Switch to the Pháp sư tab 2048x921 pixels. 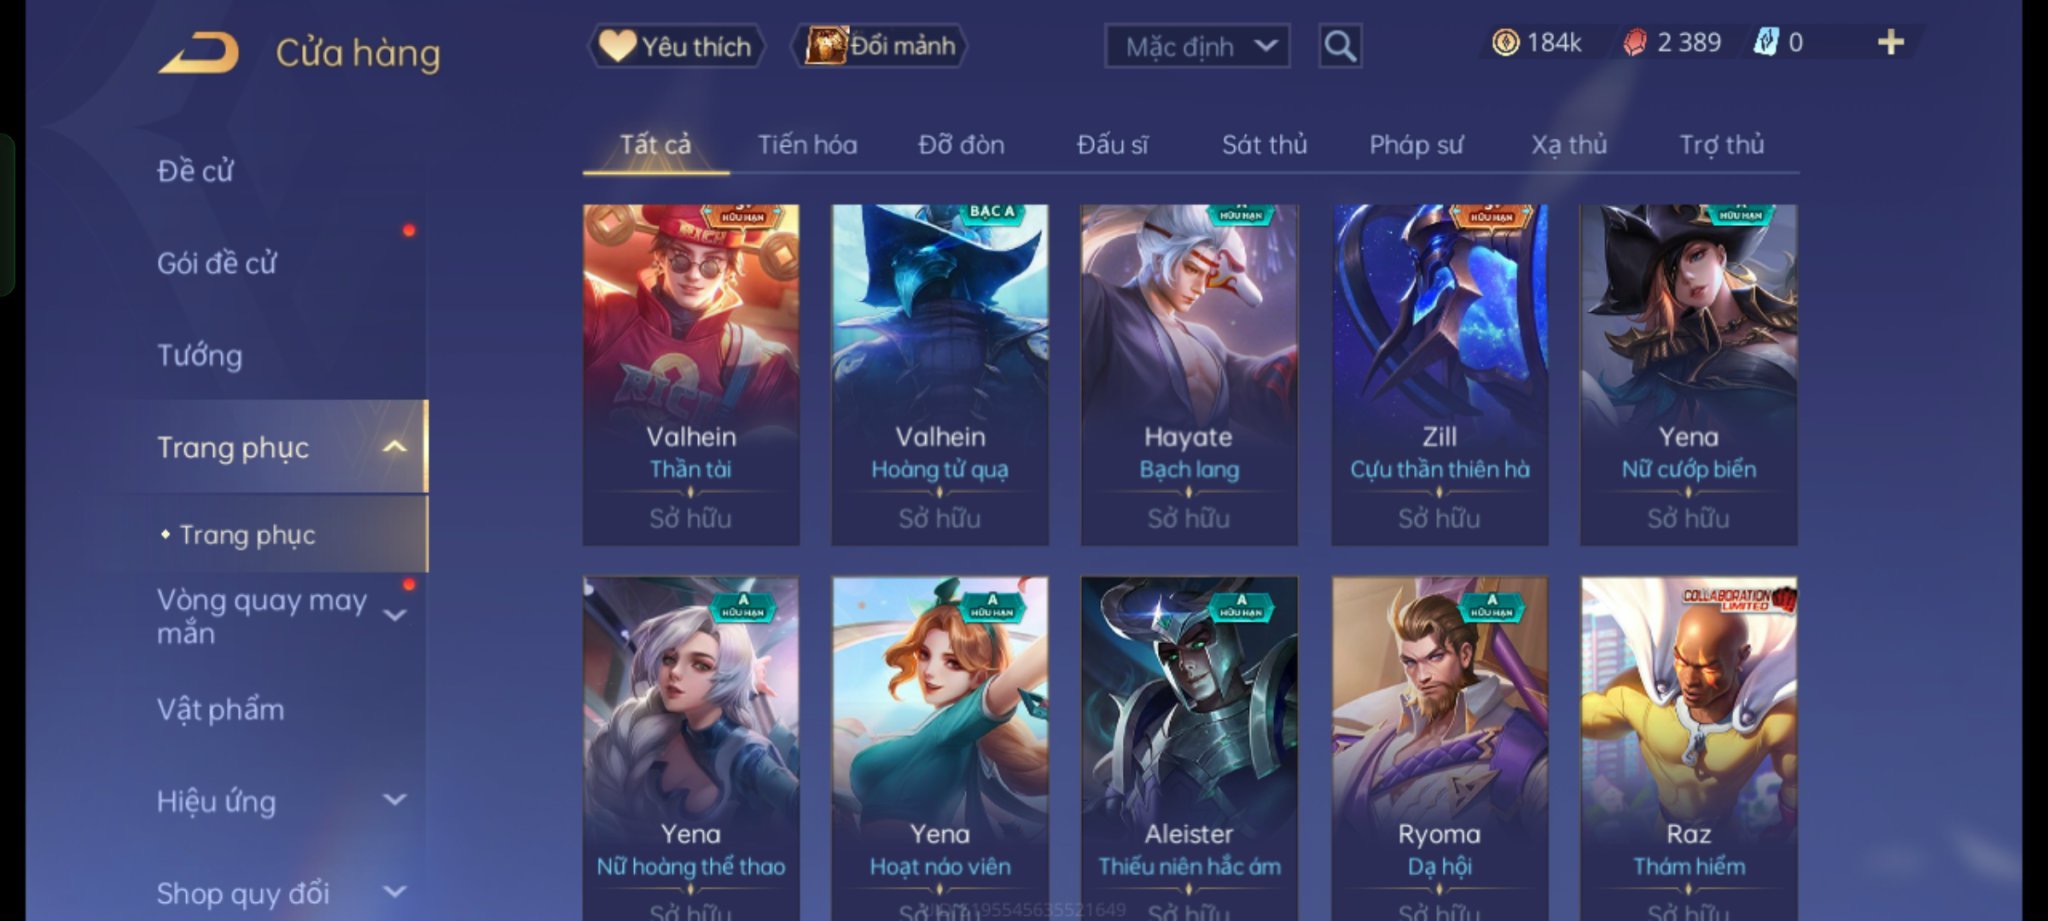tap(1415, 145)
